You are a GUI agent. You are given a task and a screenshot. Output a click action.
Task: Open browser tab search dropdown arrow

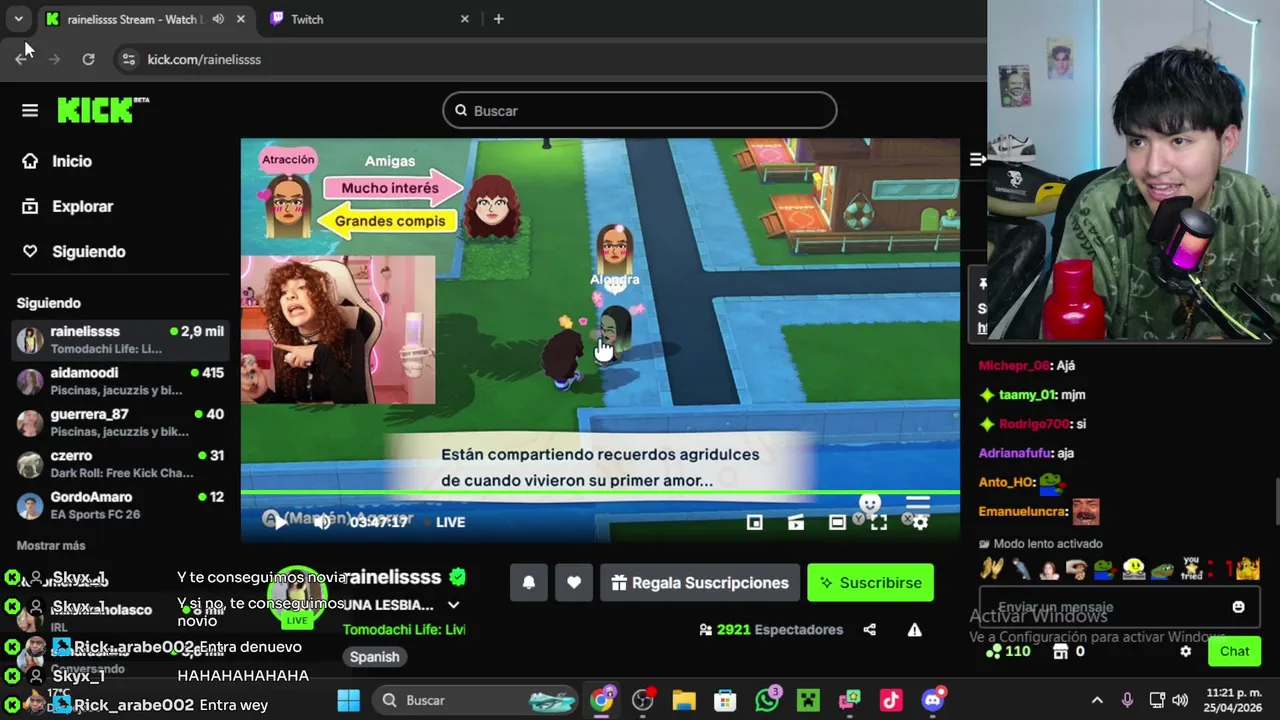click(18, 19)
